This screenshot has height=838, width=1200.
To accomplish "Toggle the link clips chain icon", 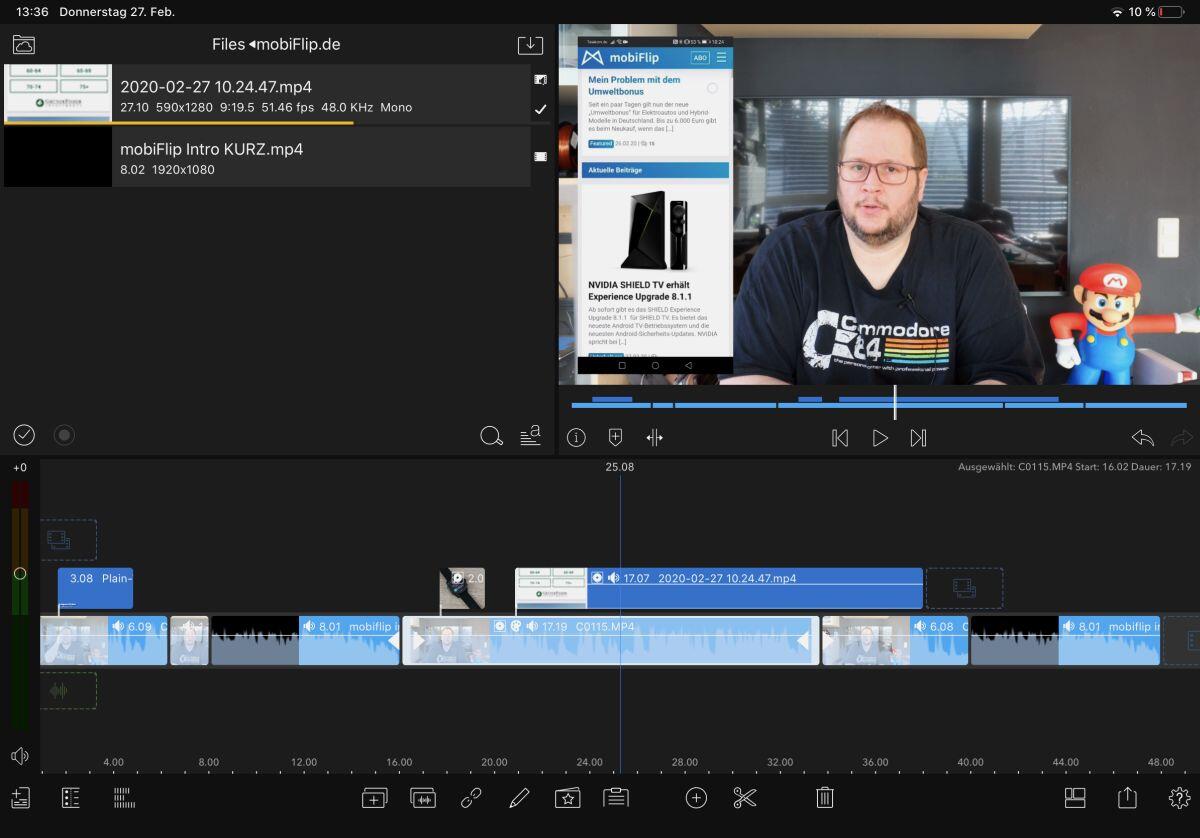I will point(471,797).
